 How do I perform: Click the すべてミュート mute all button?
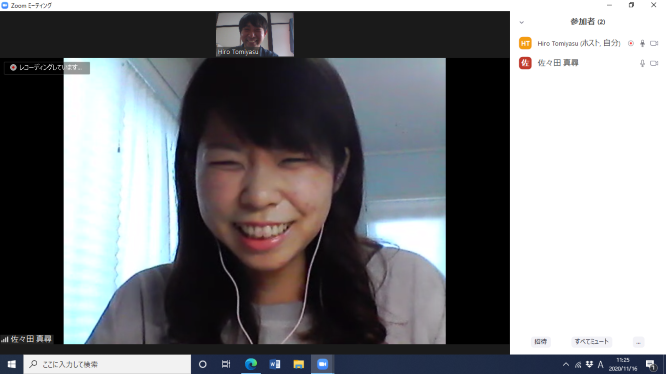coord(591,342)
